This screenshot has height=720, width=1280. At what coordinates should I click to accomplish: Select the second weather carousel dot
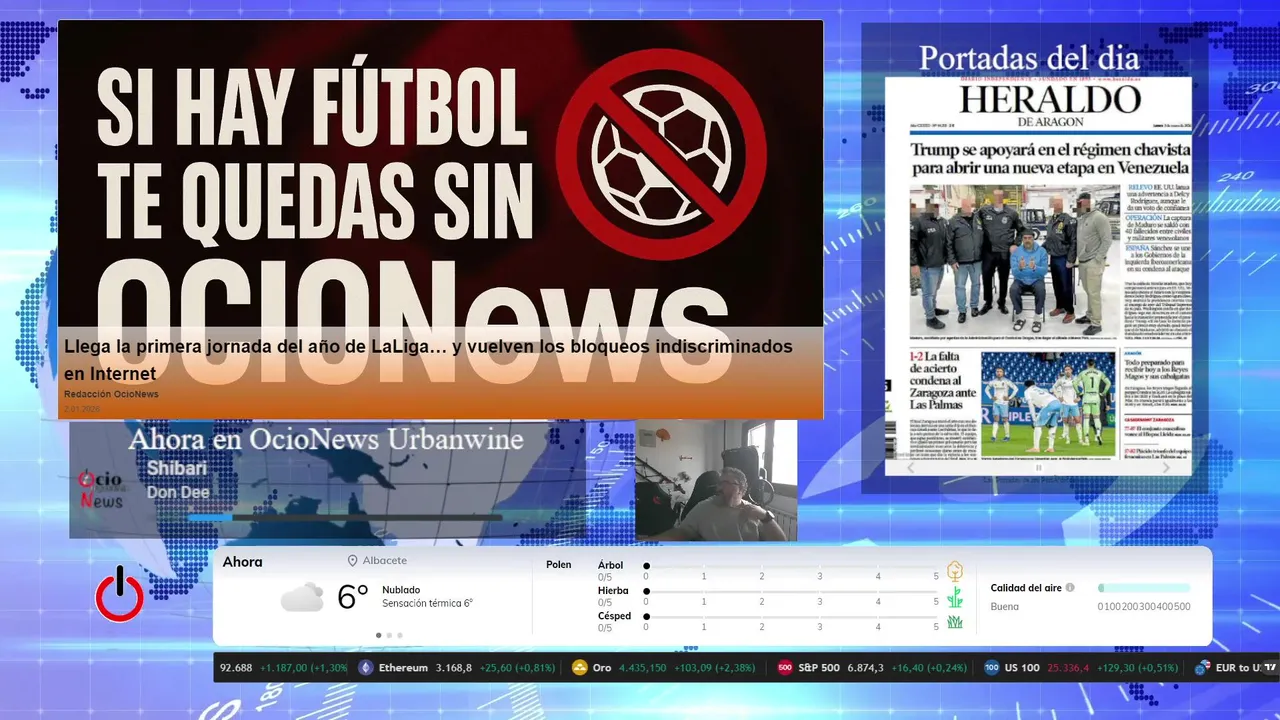tap(389, 635)
